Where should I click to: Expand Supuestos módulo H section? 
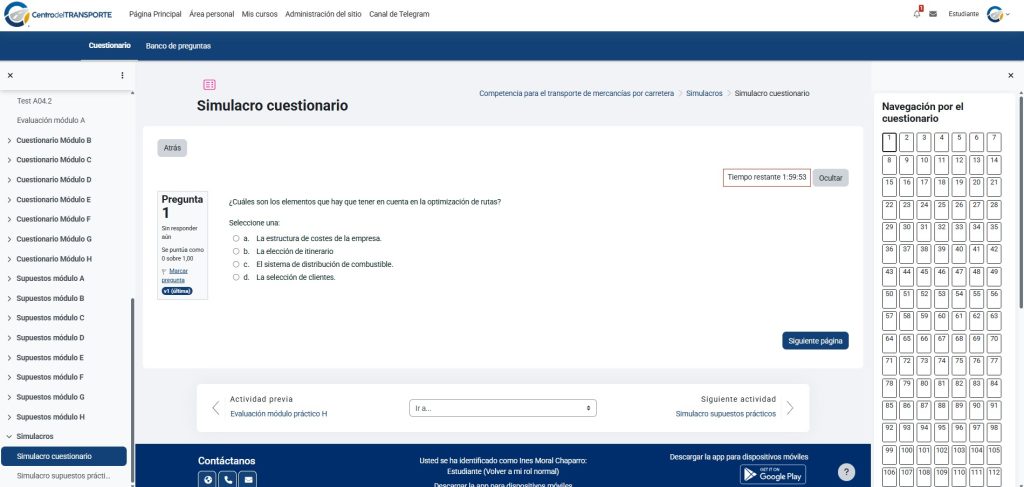(x=9, y=417)
